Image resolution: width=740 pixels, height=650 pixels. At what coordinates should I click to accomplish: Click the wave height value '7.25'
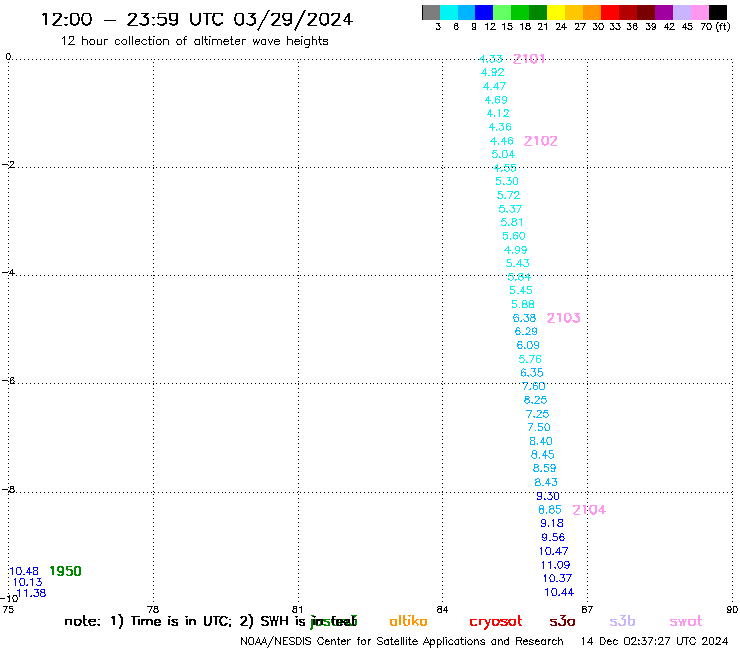[538, 414]
